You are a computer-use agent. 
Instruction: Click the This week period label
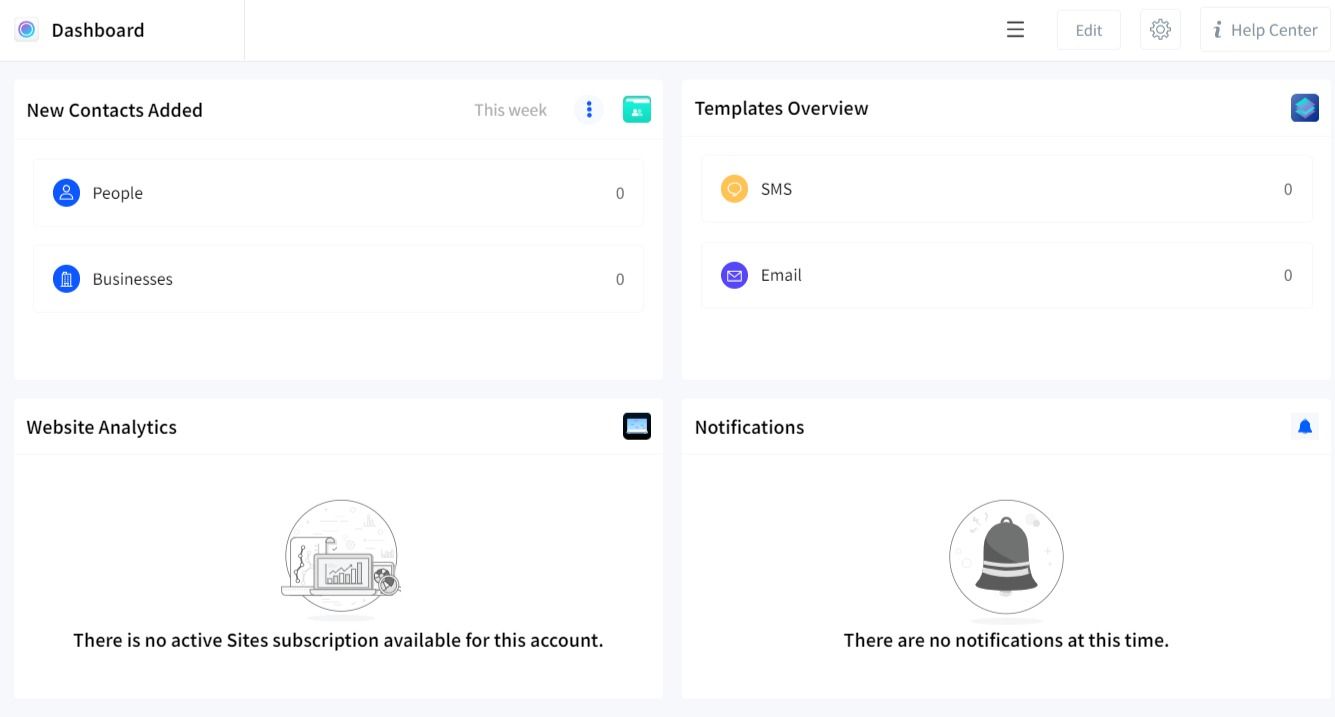click(x=510, y=110)
